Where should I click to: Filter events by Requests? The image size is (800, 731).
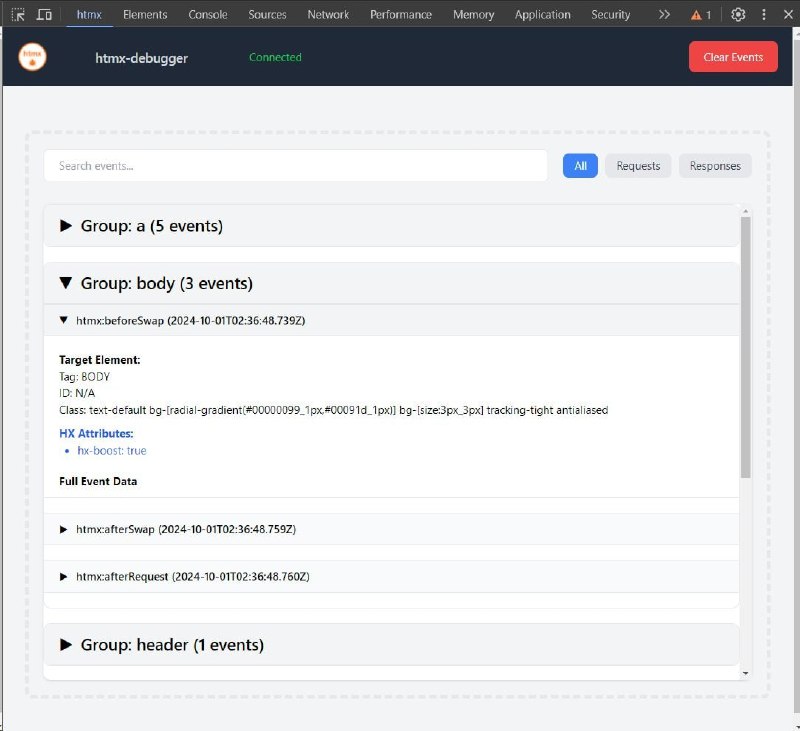coord(638,166)
